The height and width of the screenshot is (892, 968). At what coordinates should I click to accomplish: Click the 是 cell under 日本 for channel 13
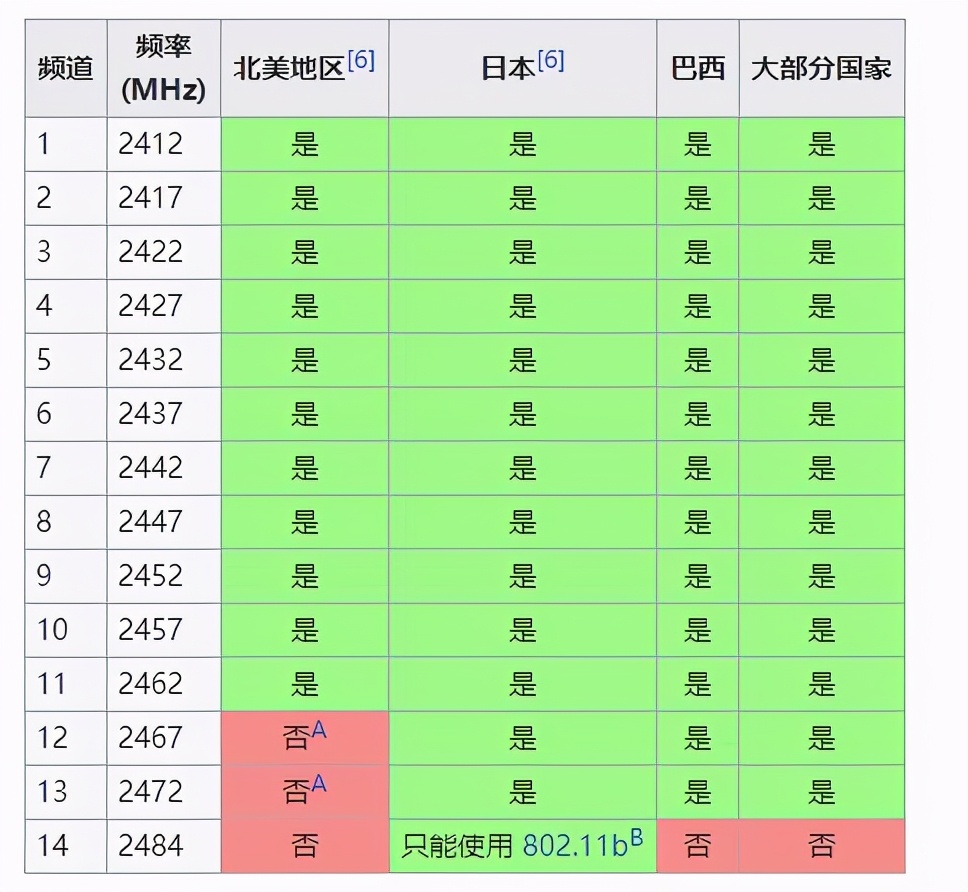coord(522,791)
